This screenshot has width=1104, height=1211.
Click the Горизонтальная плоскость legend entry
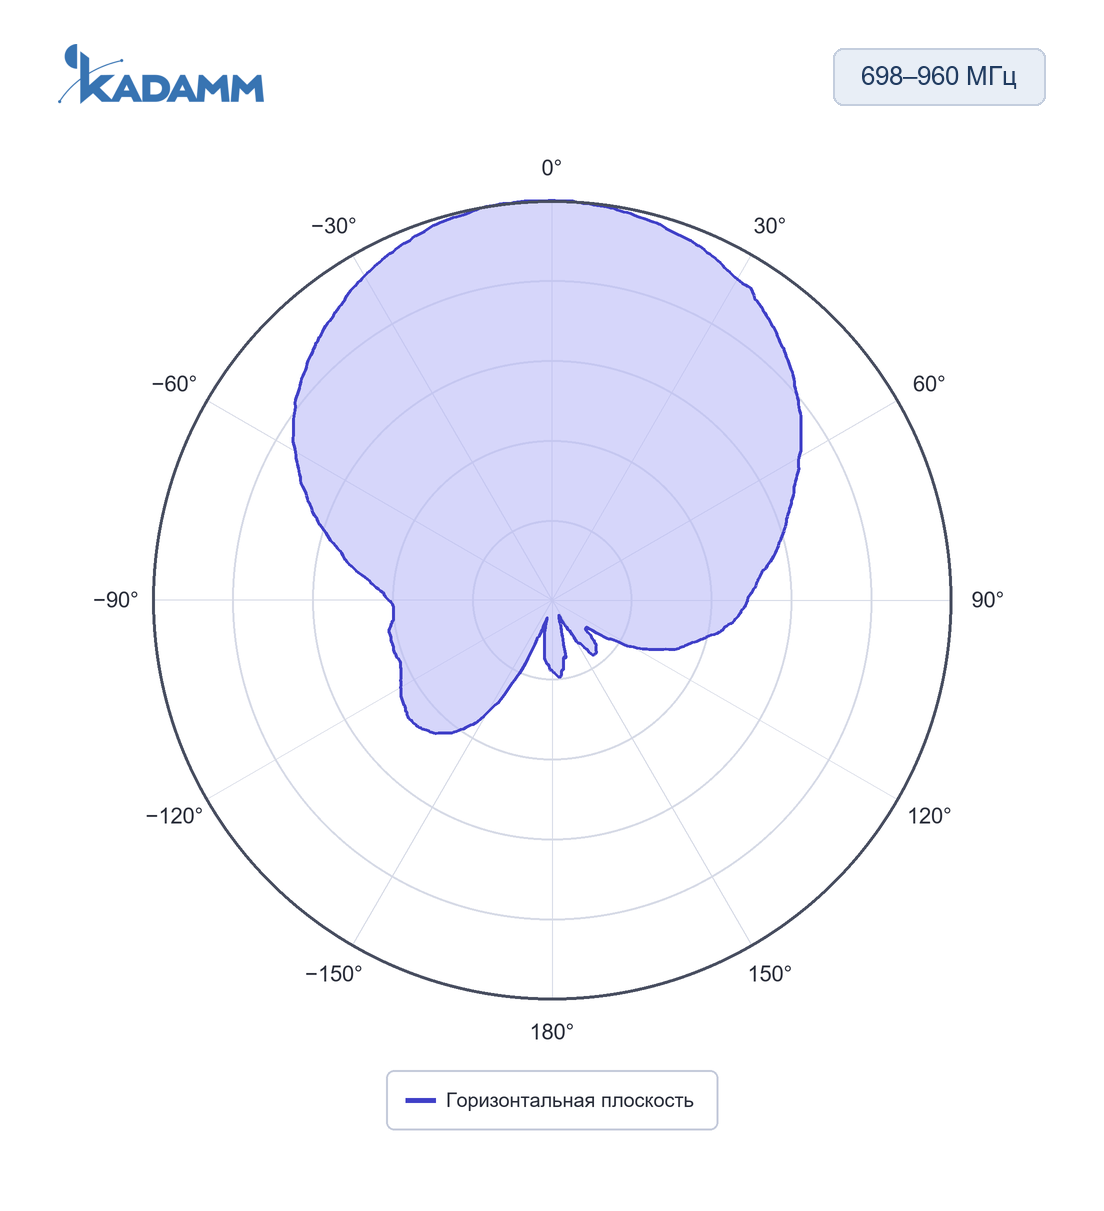click(x=551, y=1100)
